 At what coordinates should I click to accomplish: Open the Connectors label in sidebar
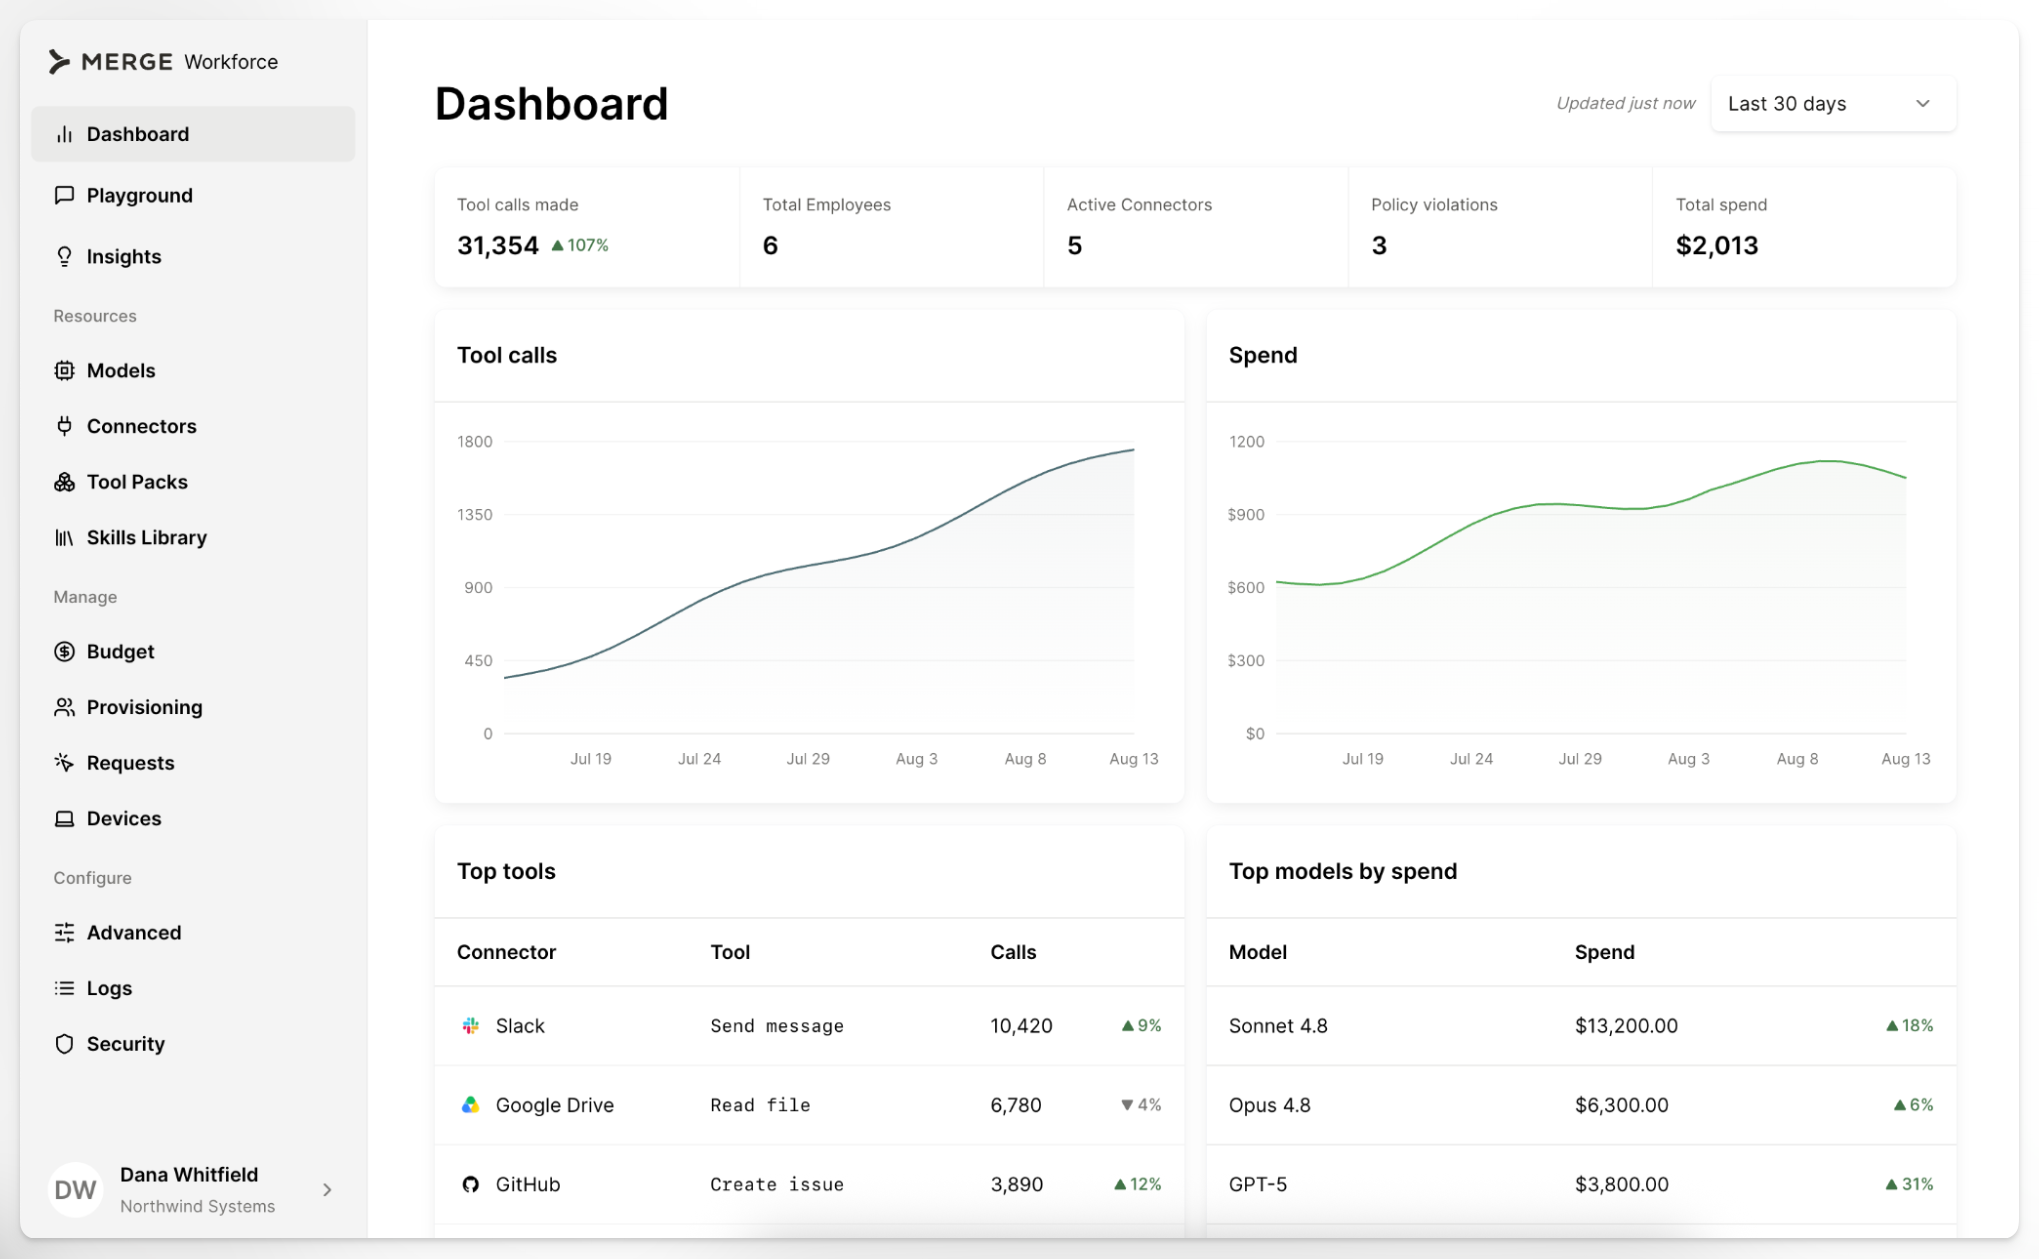(x=142, y=426)
